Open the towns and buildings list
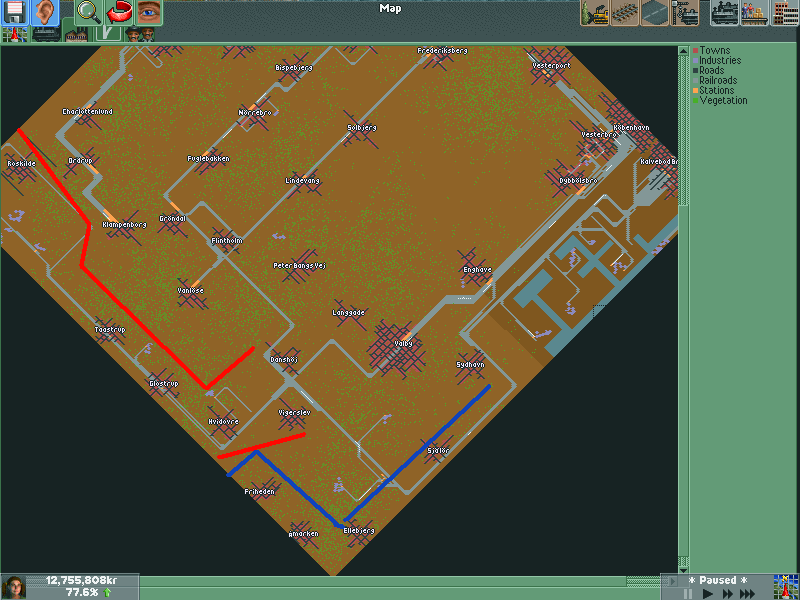Screen dimensions: 800x600 click(785, 12)
